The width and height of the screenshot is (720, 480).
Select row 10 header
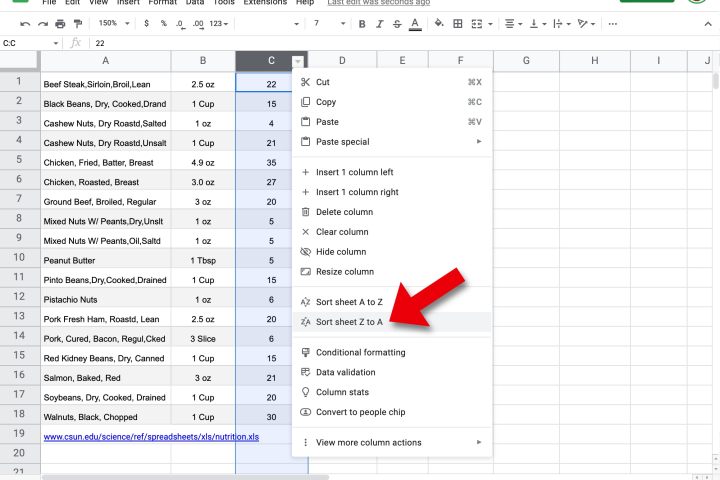pyautogui.click(x=19, y=258)
